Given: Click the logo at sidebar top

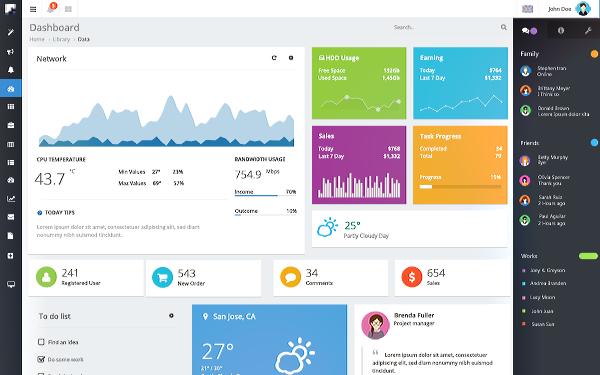Looking at the screenshot, I should [x=10, y=9].
